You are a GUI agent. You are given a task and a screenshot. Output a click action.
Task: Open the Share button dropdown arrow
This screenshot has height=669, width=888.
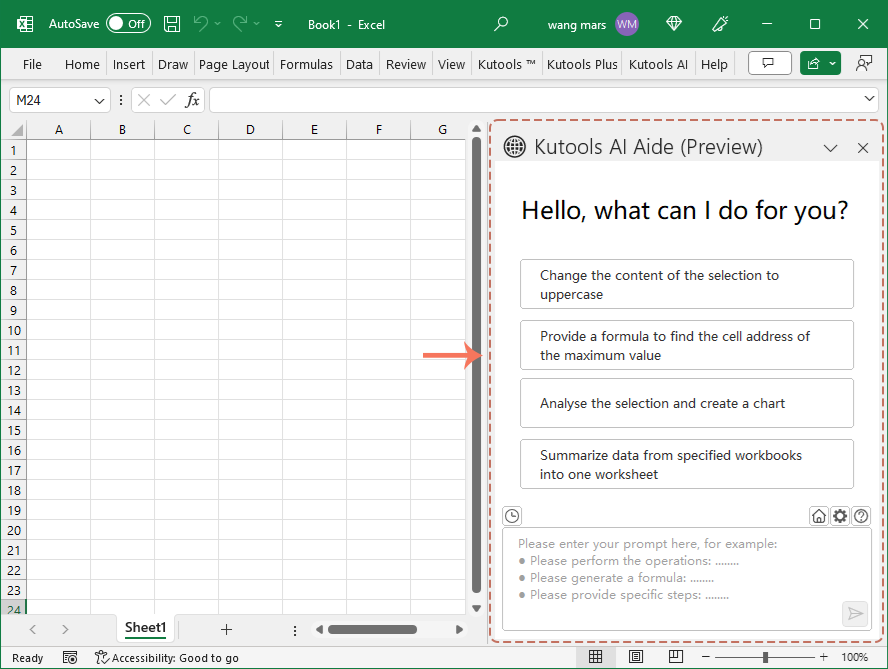(833, 63)
